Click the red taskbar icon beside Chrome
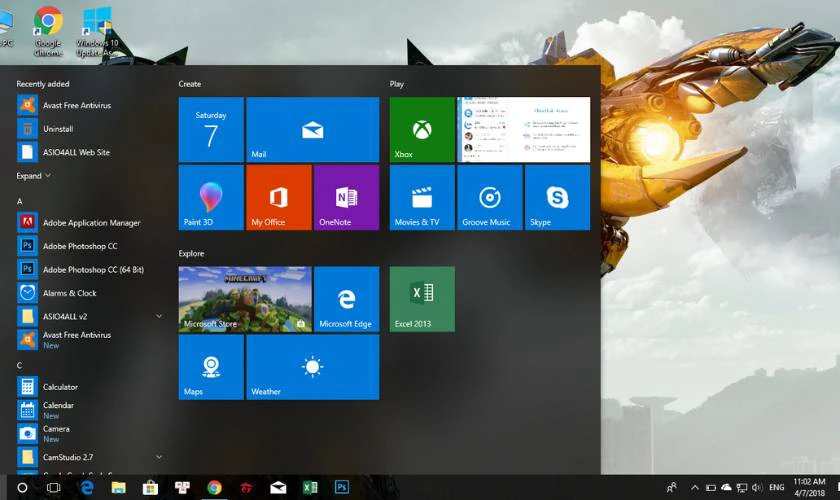The image size is (840, 500). [246, 488]
